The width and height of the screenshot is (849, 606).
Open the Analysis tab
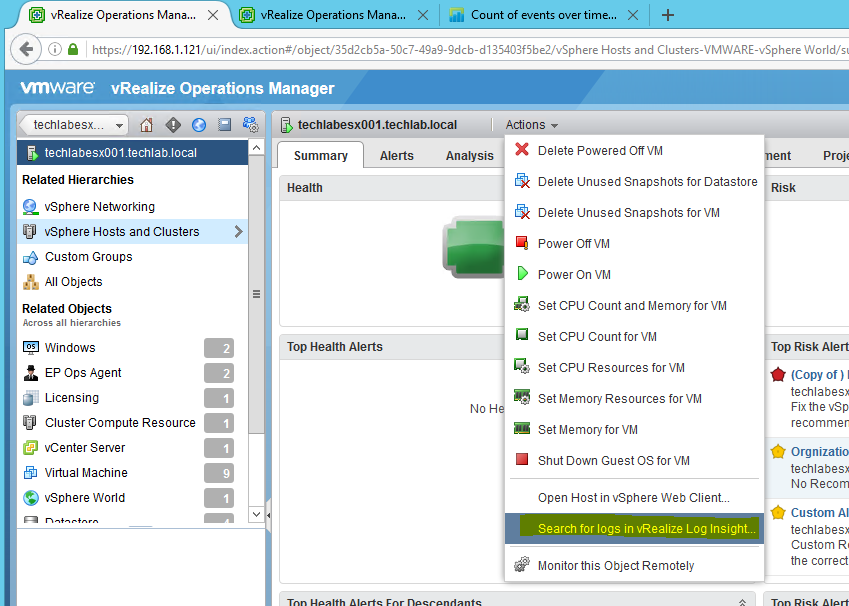click(x=469, y=156)
